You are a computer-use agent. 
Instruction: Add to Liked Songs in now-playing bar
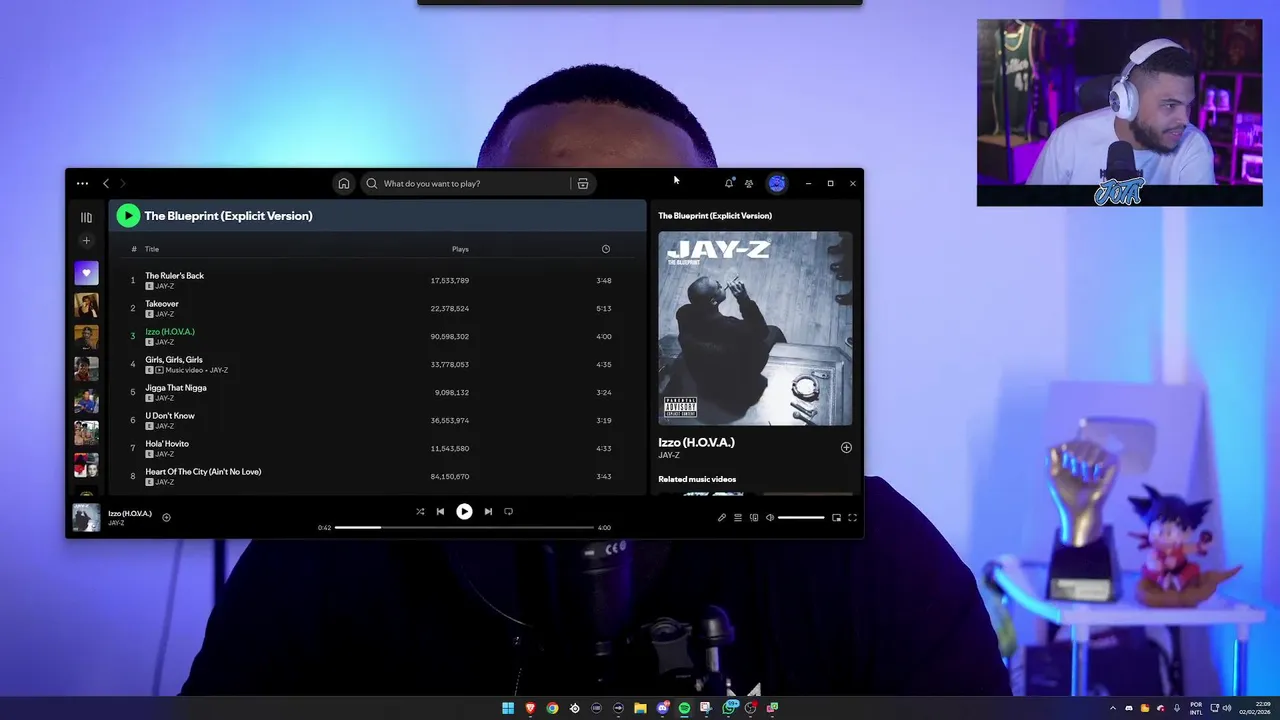166,517
